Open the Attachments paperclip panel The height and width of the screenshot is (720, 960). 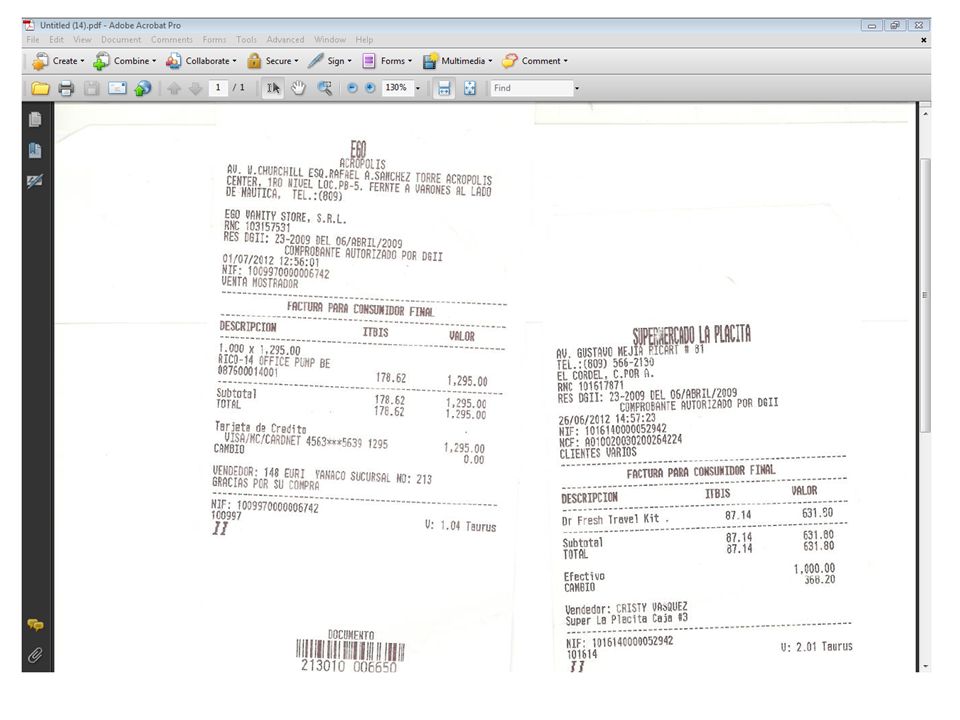(x=35, y=656)
